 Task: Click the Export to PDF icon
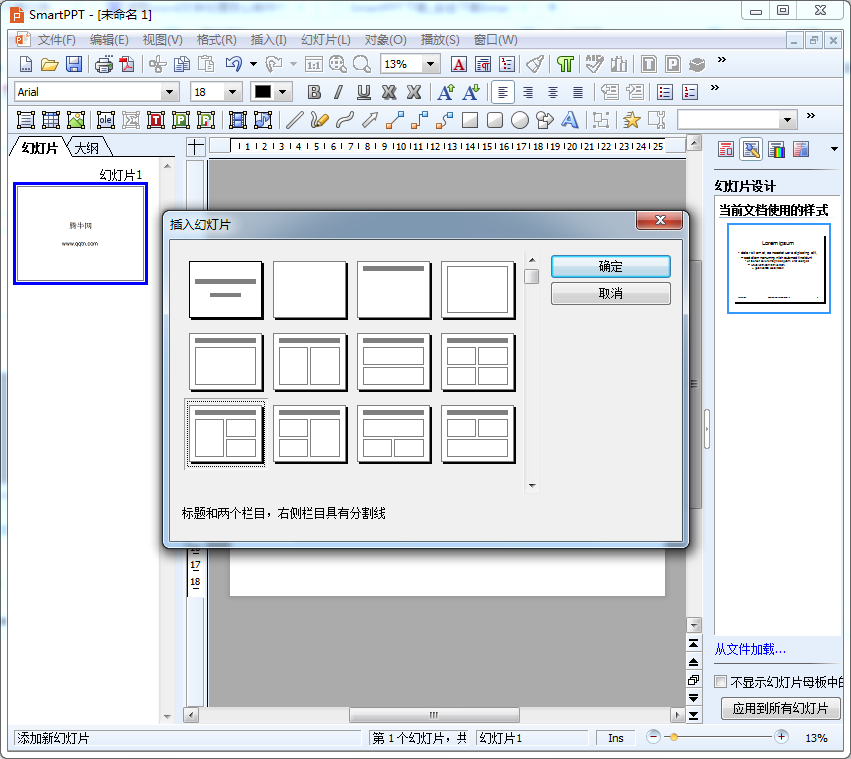127,64
